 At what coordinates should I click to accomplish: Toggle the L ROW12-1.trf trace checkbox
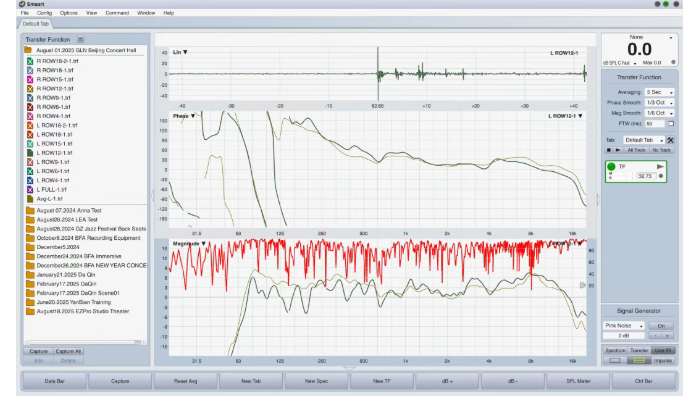tap(30, 152)
